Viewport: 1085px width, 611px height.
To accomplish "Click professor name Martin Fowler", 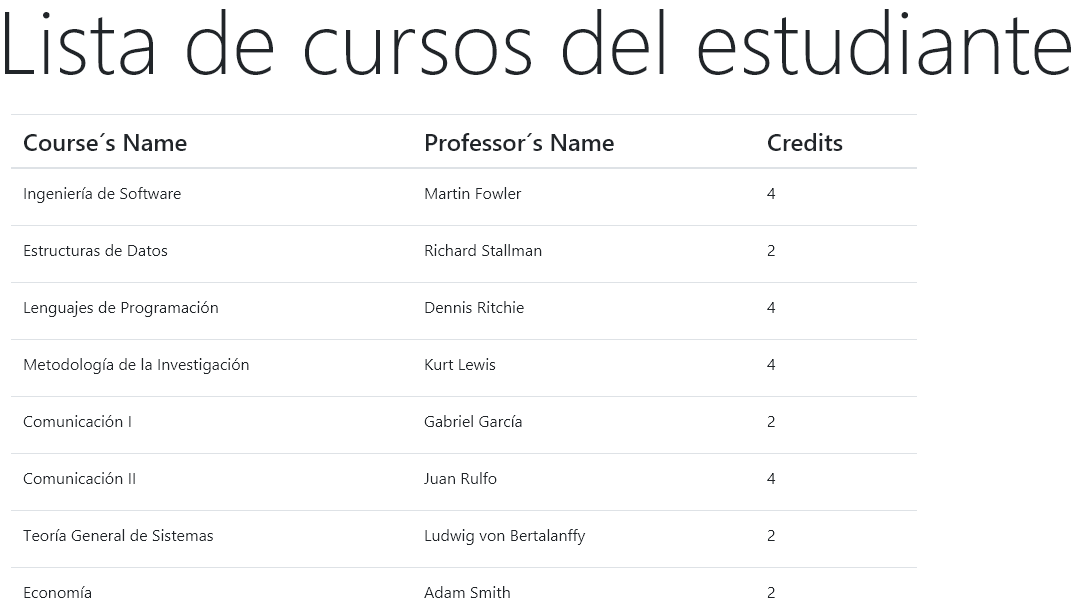I will tap(472, 194).
